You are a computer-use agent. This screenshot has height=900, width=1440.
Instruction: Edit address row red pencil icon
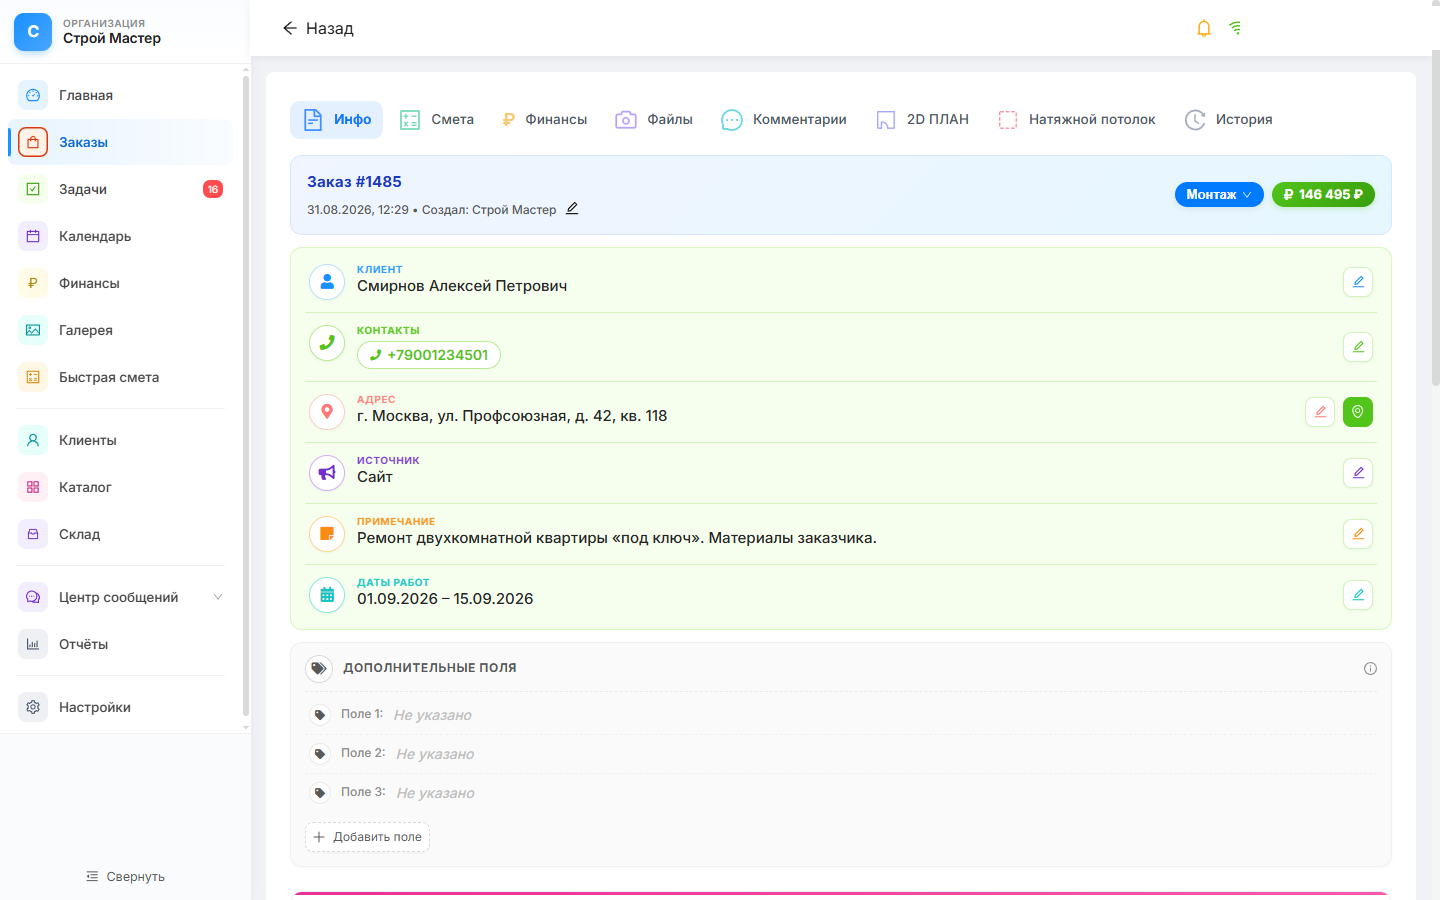click(1320, 412)
